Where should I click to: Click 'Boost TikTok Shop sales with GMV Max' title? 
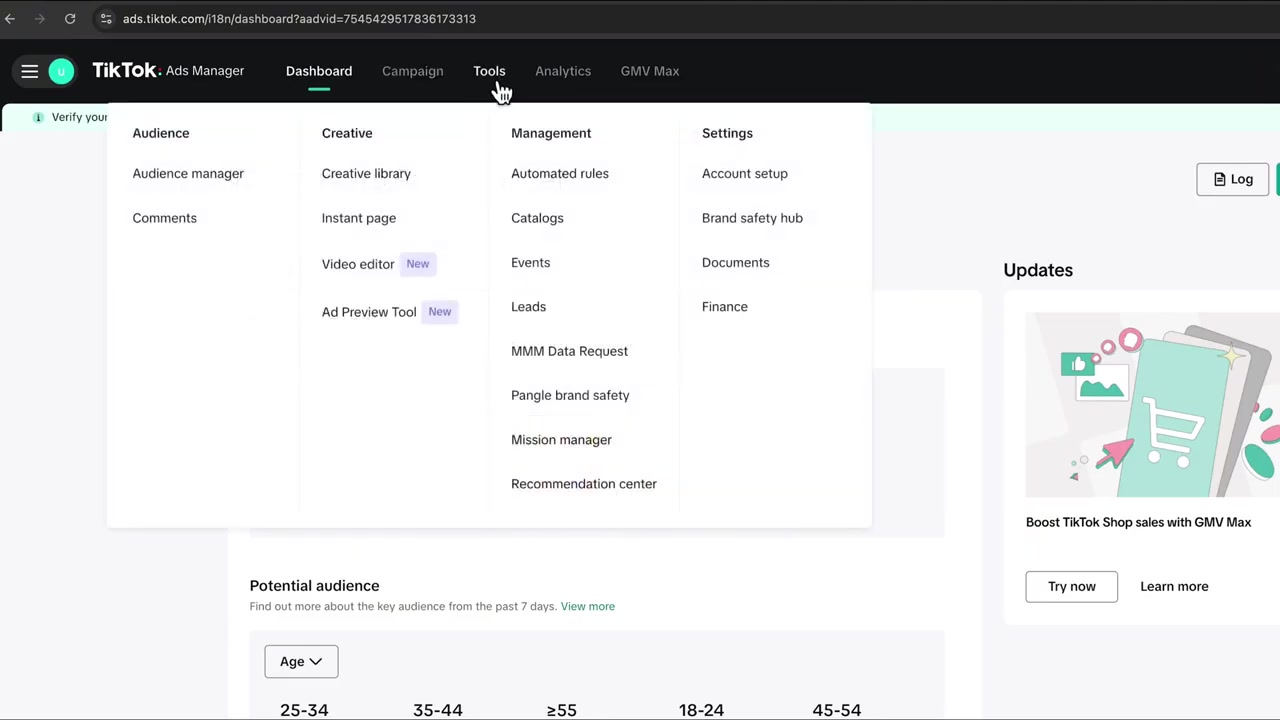[1138, 522]
